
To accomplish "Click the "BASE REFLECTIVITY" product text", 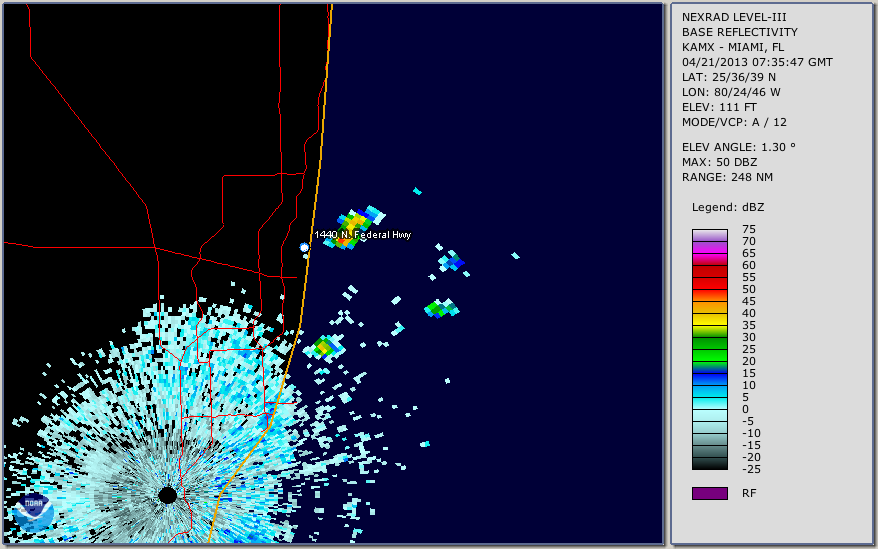I will 740,32.
